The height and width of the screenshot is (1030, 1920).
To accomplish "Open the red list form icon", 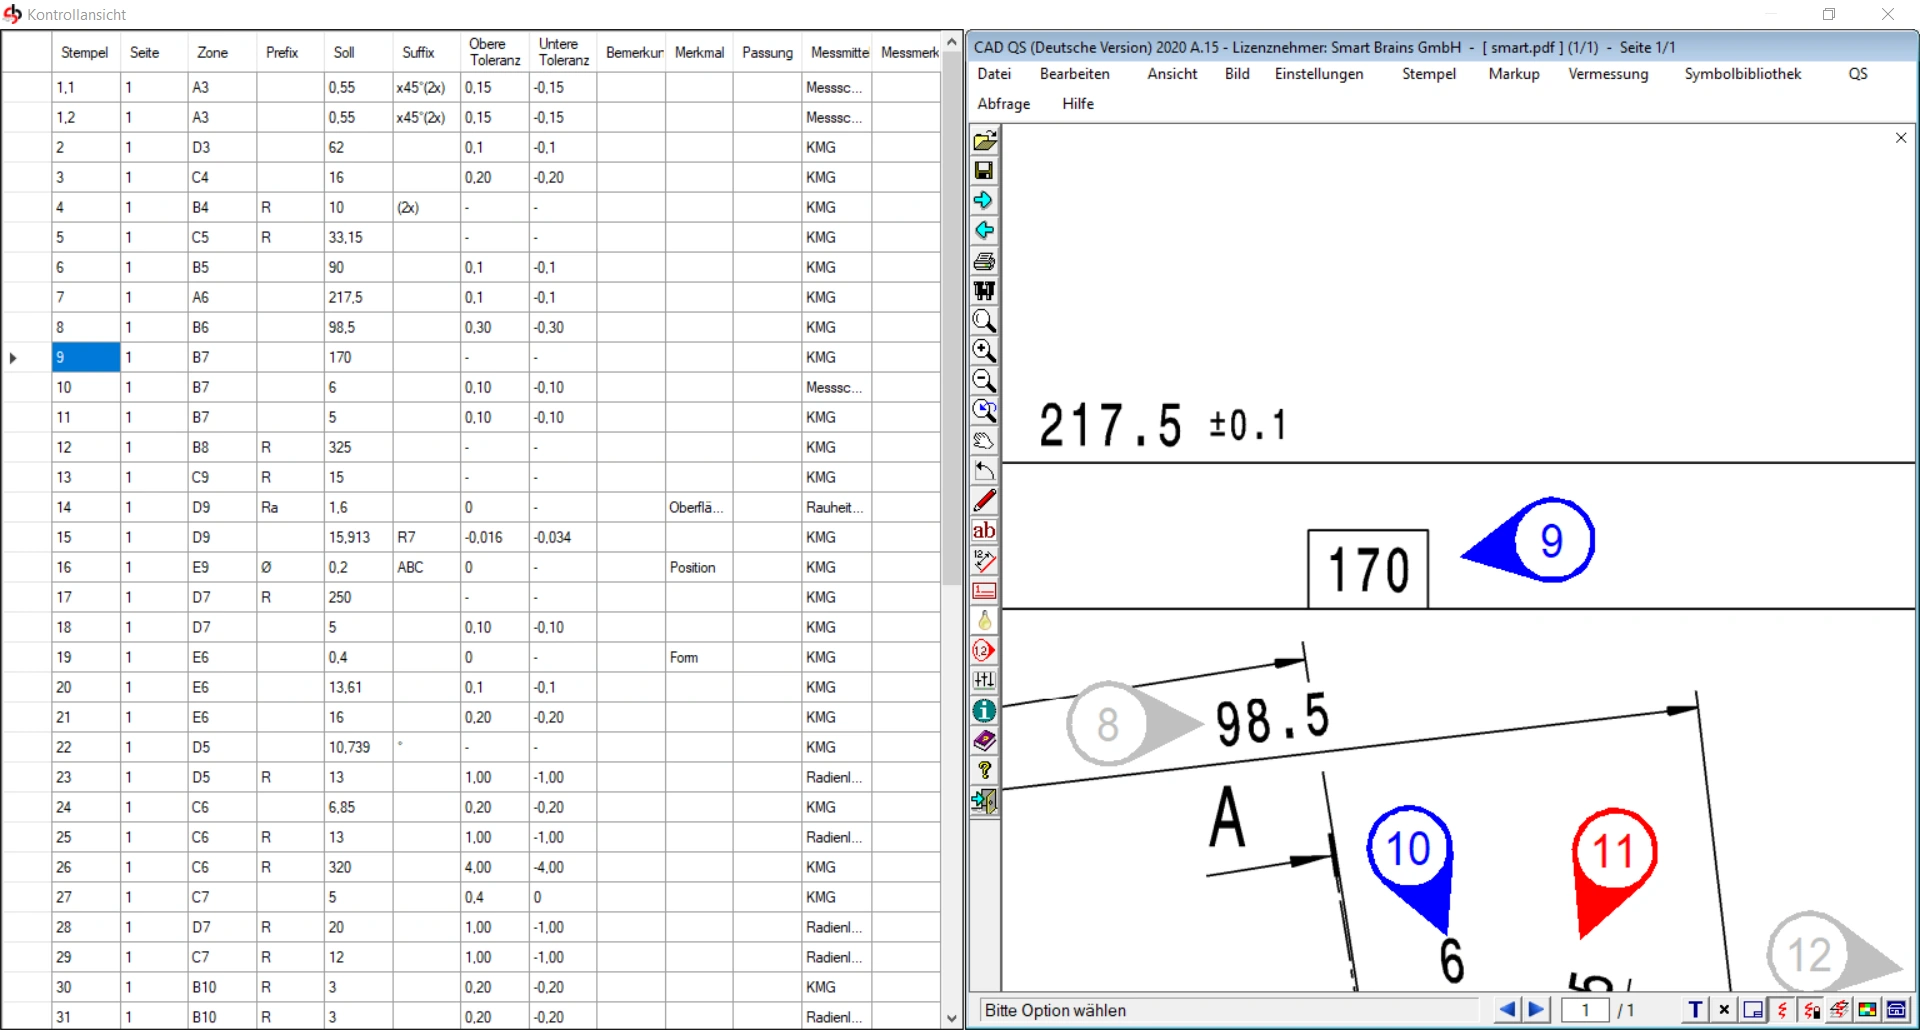I will coord(984,591).
